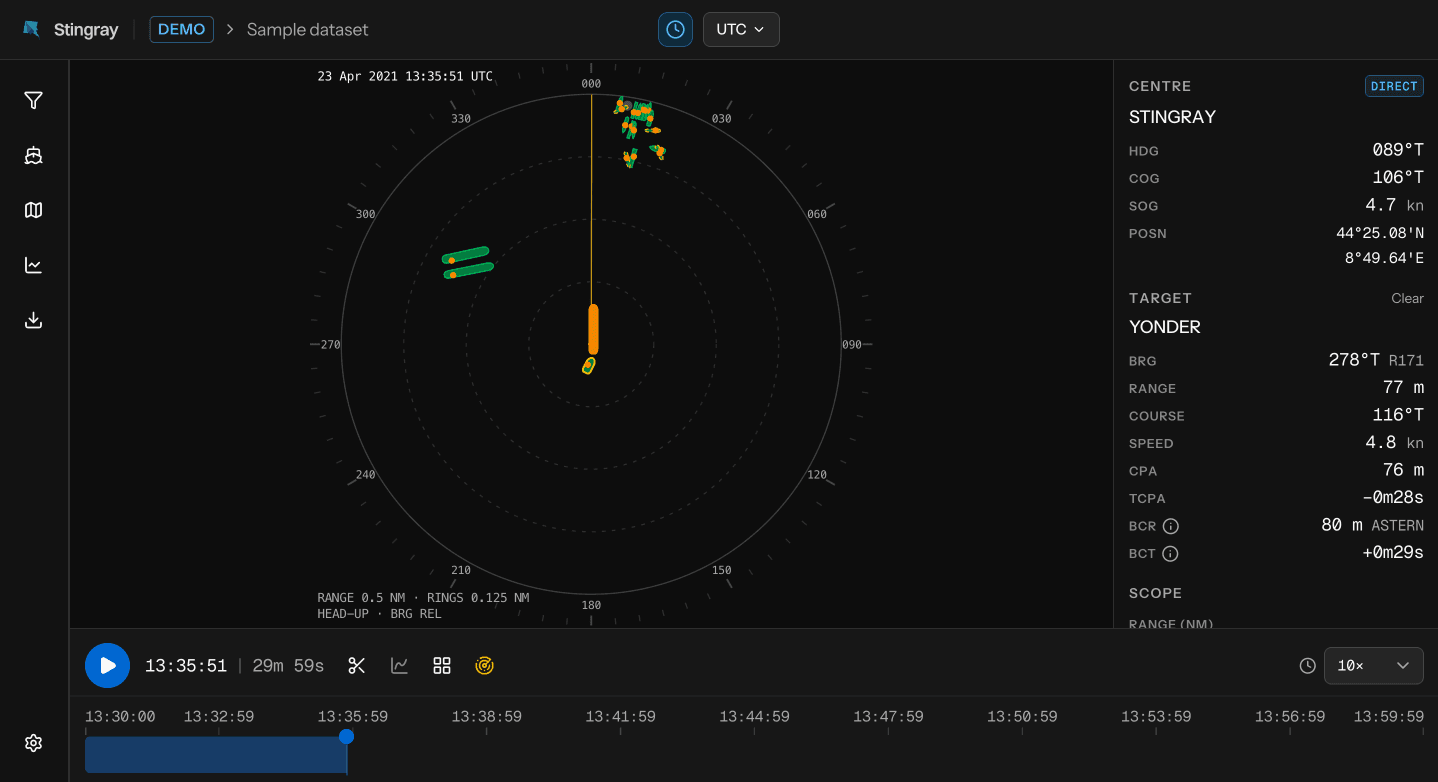Show BCT info tooltip icon
1438x782 pixels.
1171,553
